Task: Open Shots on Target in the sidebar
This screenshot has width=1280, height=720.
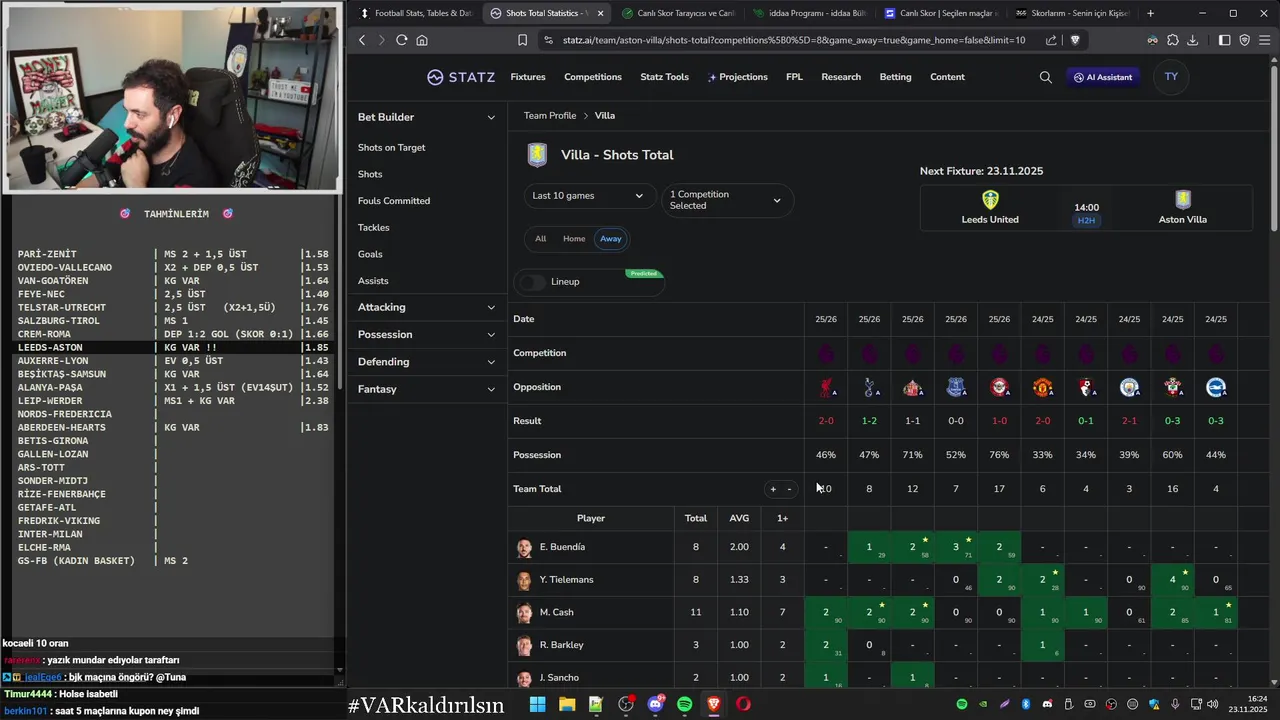Action: (x=391, y=147)
